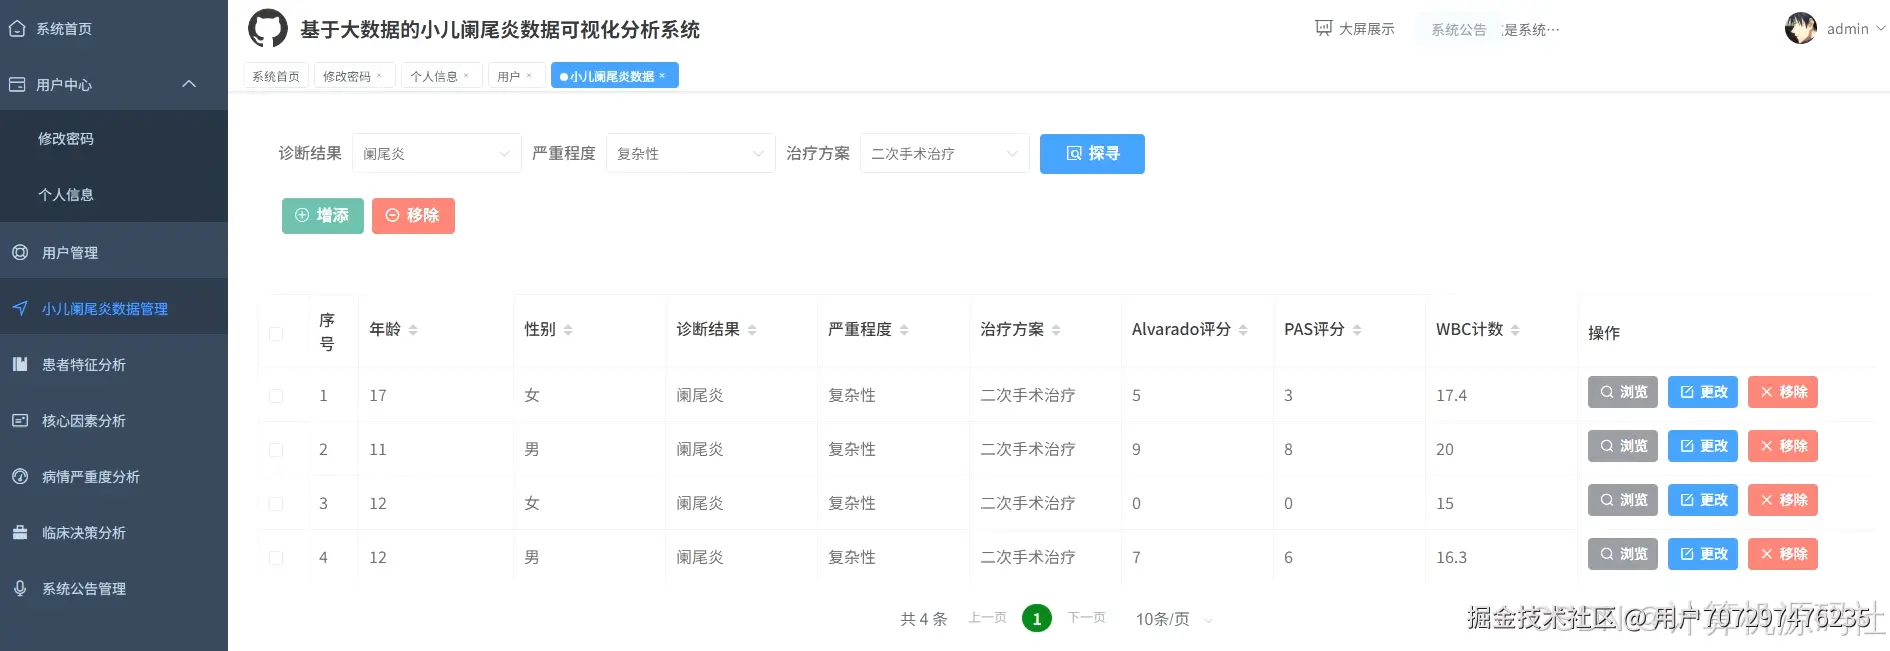
Task: Close the 用户 tab with its x
Action: tap(529, 76)
